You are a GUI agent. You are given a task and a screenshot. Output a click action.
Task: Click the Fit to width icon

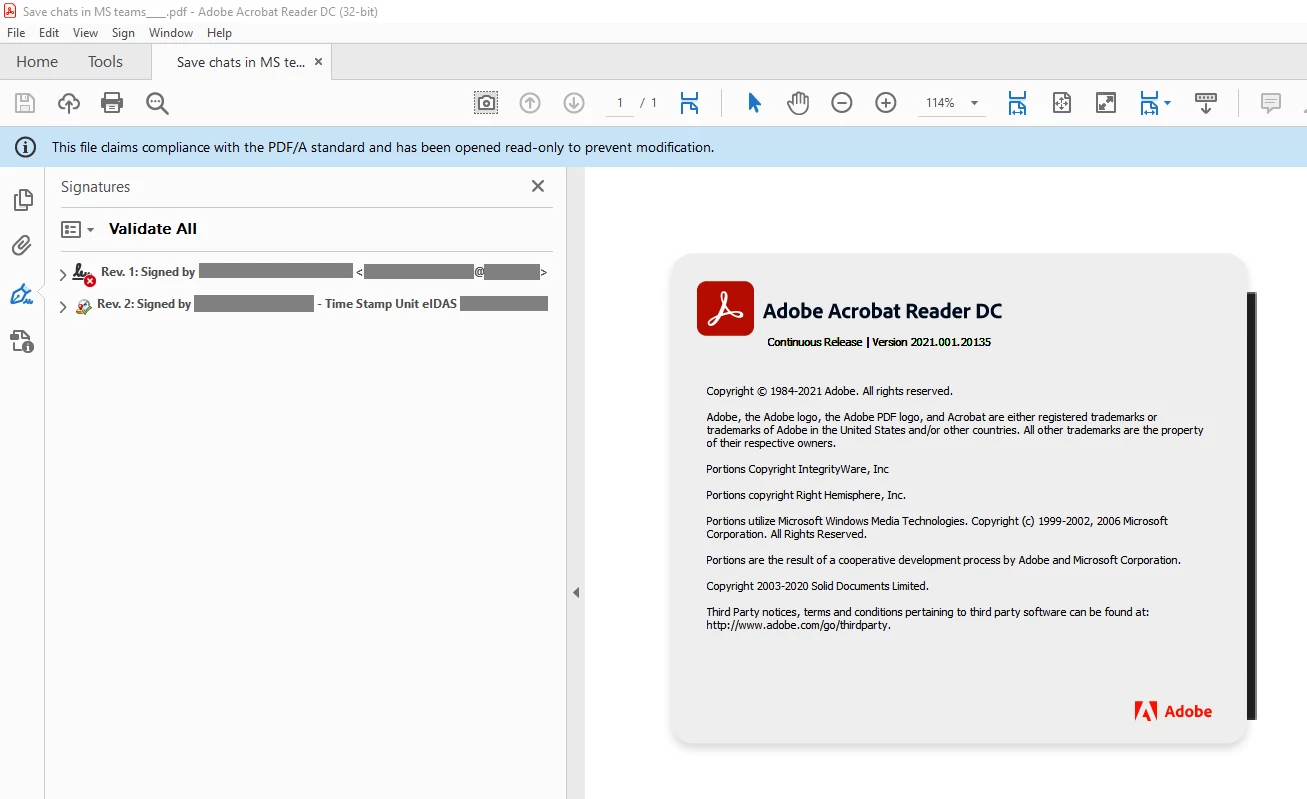tap(1017, 102)
